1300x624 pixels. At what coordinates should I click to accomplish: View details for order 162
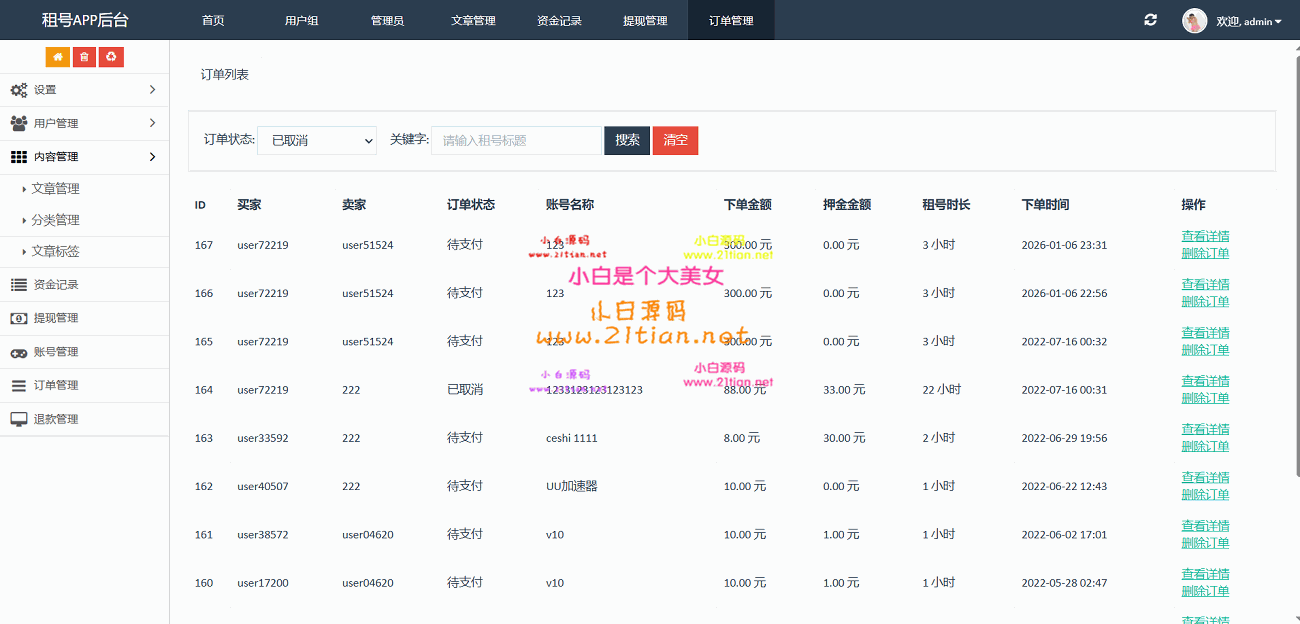pos(1205,477)
